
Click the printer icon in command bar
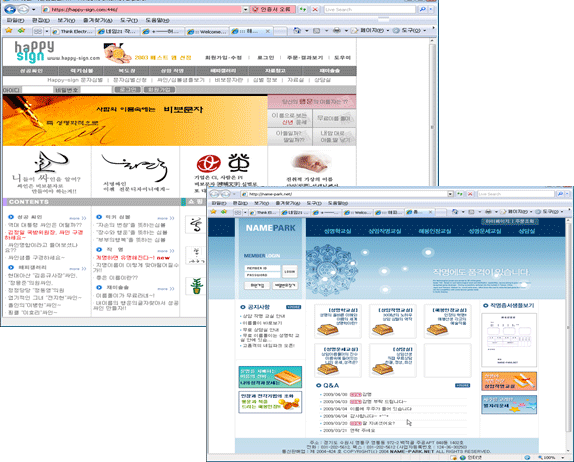(336, 31)
